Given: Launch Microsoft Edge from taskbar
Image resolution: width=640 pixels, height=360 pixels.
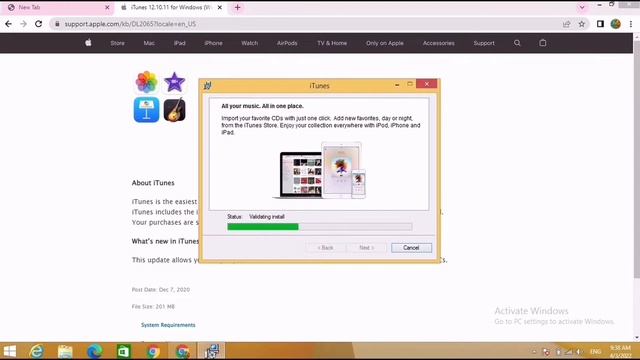Looking at the screenshot, I should click(x=95, y=351).
